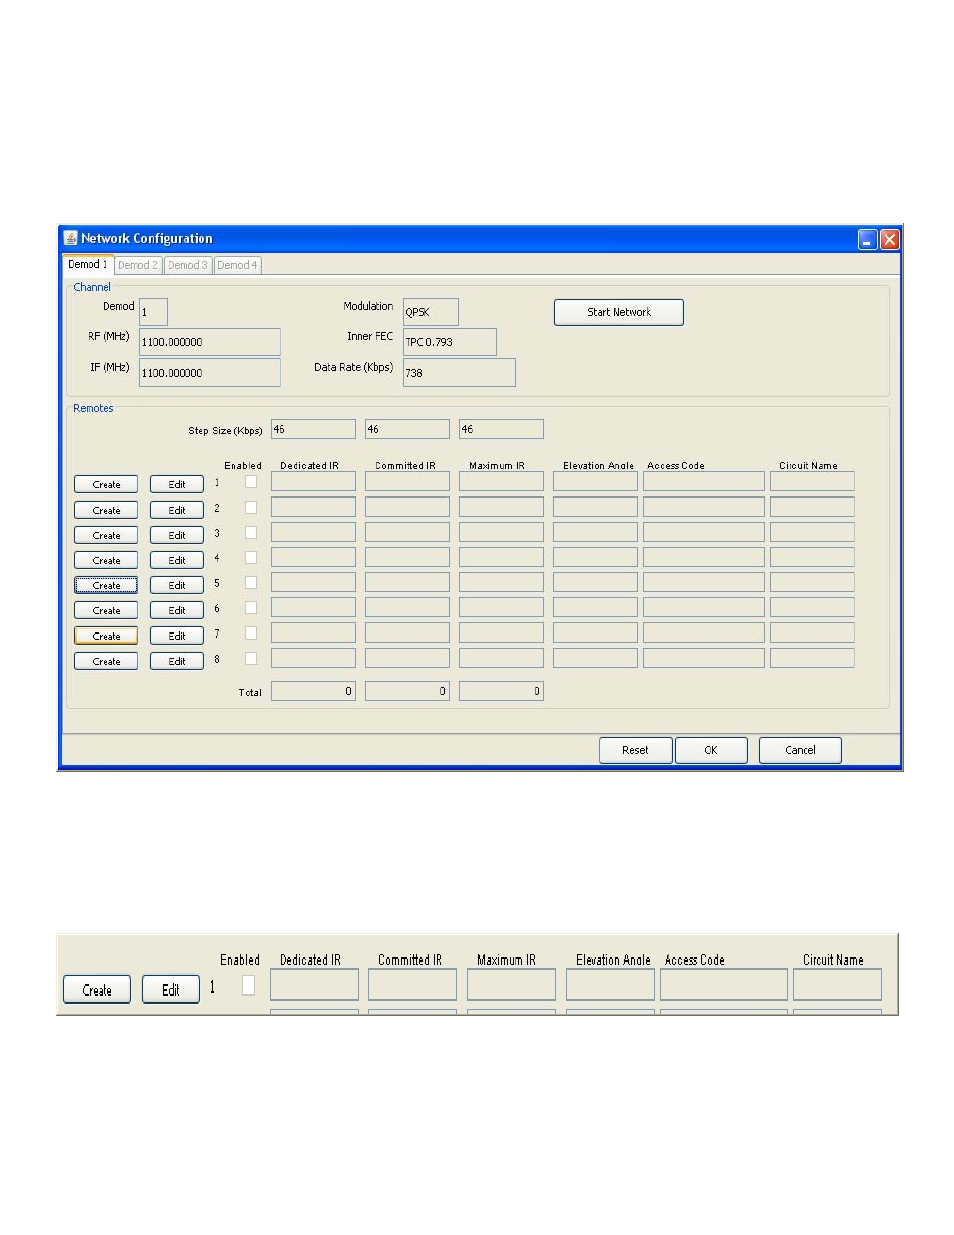Close the Network Configuration window
The height and width of the screenshot is (1235, 954).
[889, 239]
